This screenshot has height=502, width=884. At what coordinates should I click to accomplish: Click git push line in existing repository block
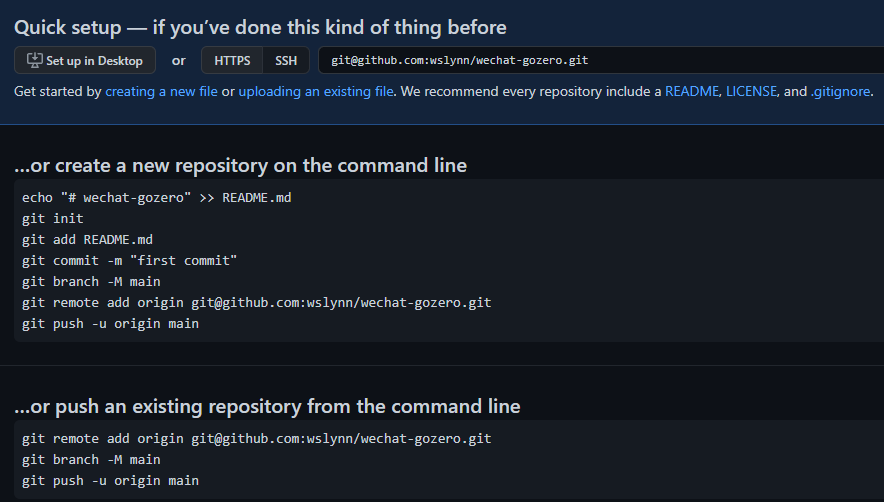(x=110, y=481)
